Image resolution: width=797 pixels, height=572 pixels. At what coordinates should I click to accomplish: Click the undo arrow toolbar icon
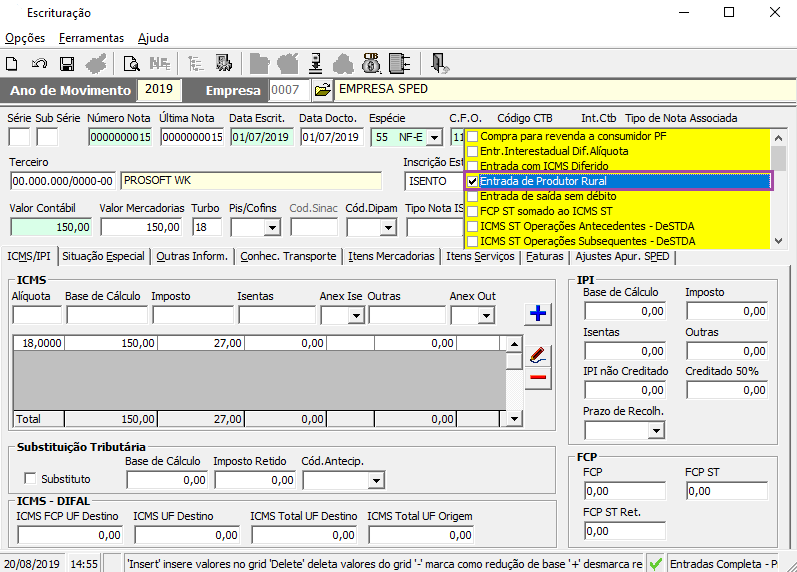click(x=39, y=64)
